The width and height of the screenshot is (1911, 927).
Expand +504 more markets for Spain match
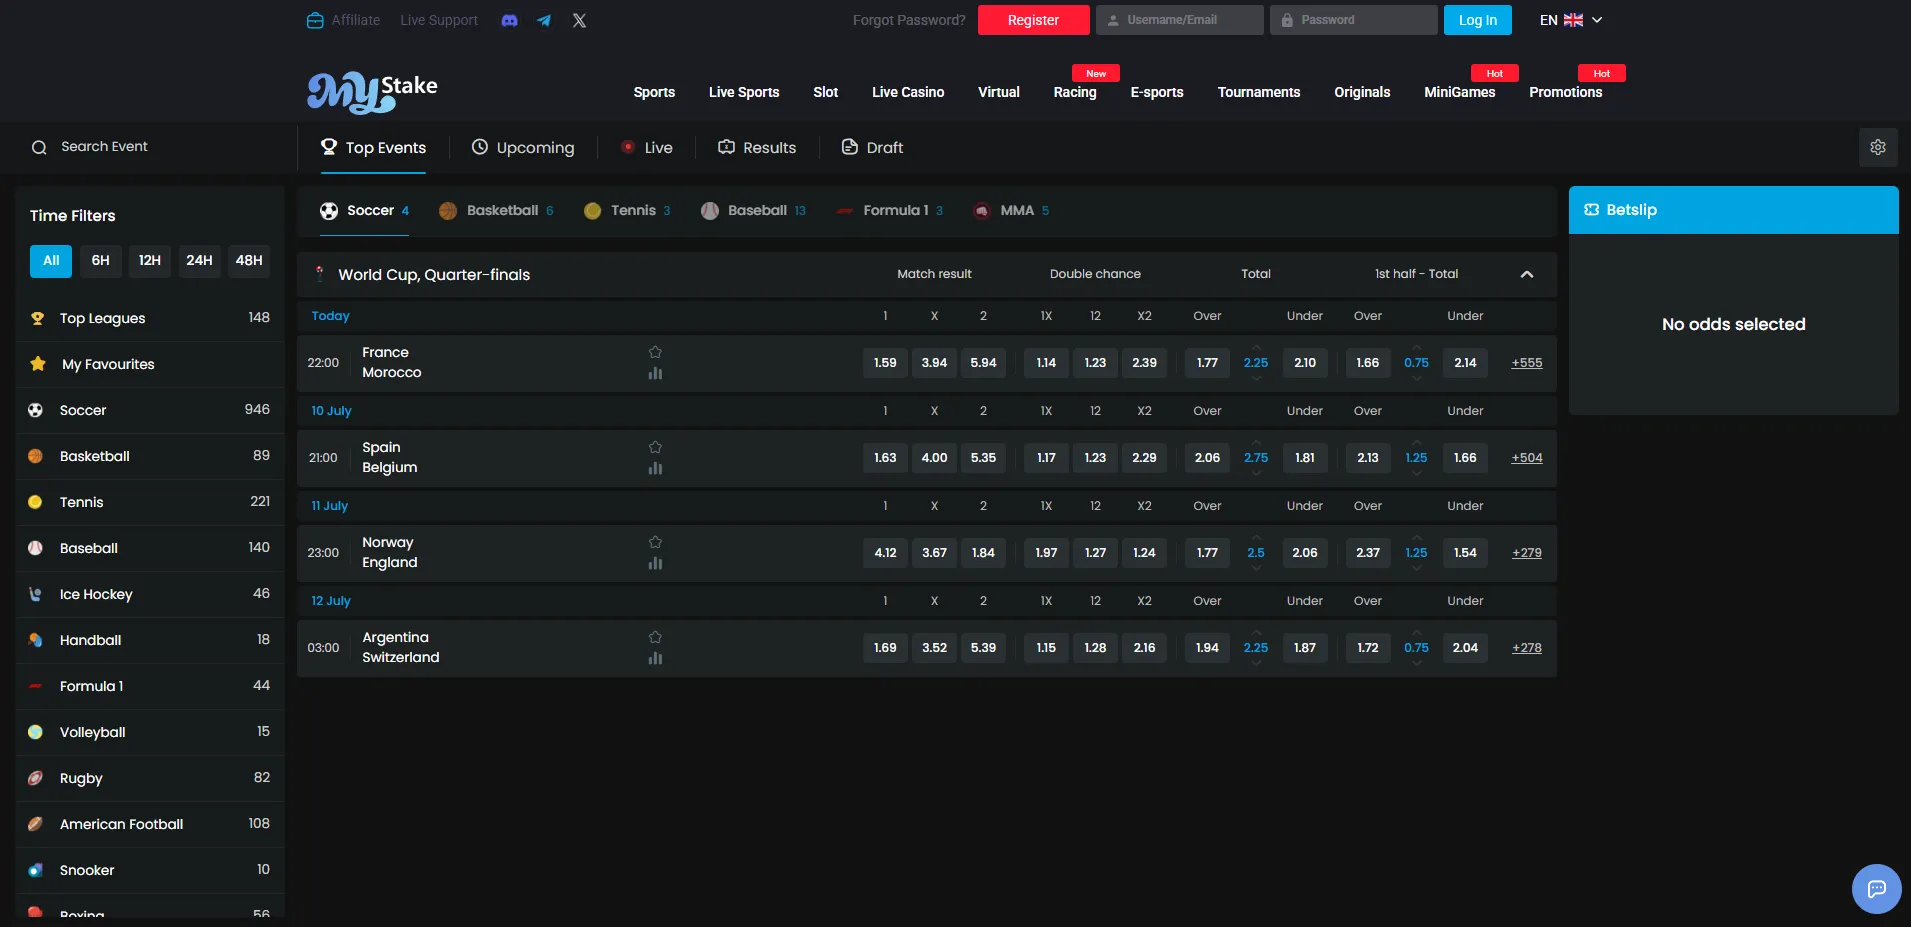[x=1526, y=458]
